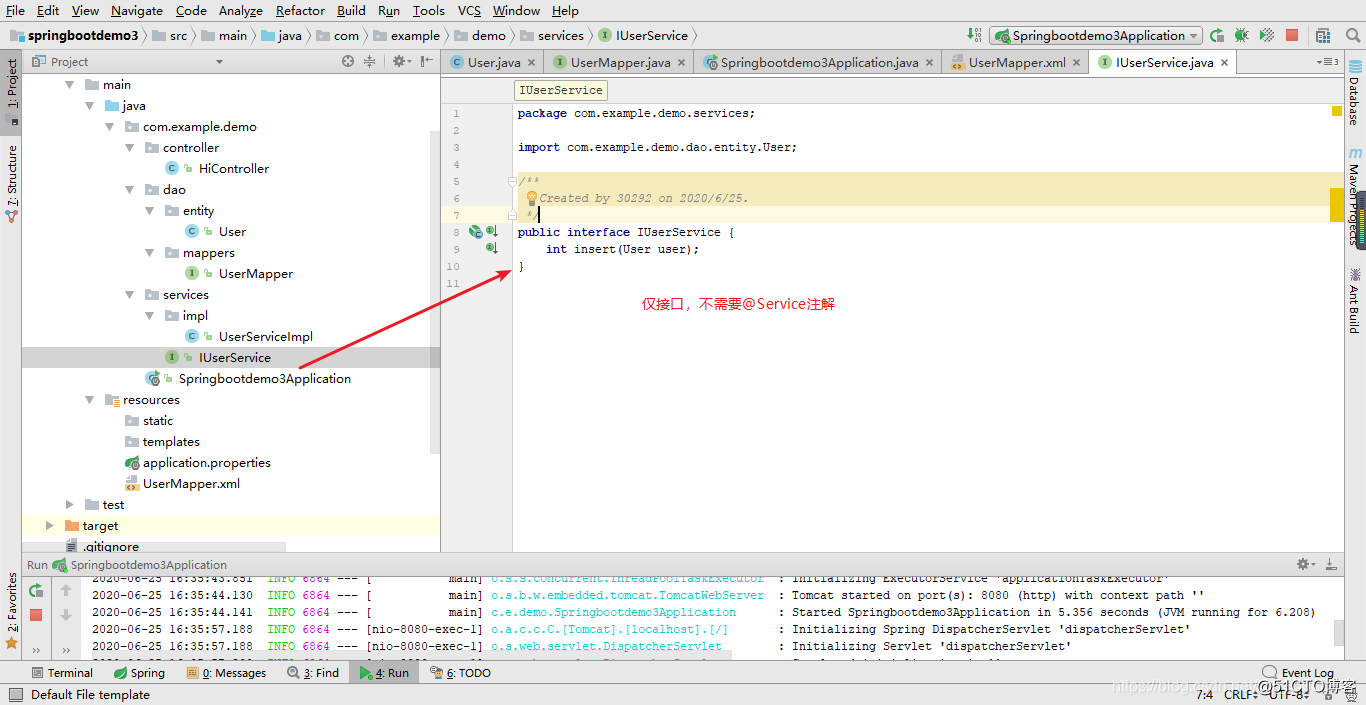Toggle the Structure side tool window
Image resolution: width=1366 pixels, height=705 pixels.
[x=12, y=183]
